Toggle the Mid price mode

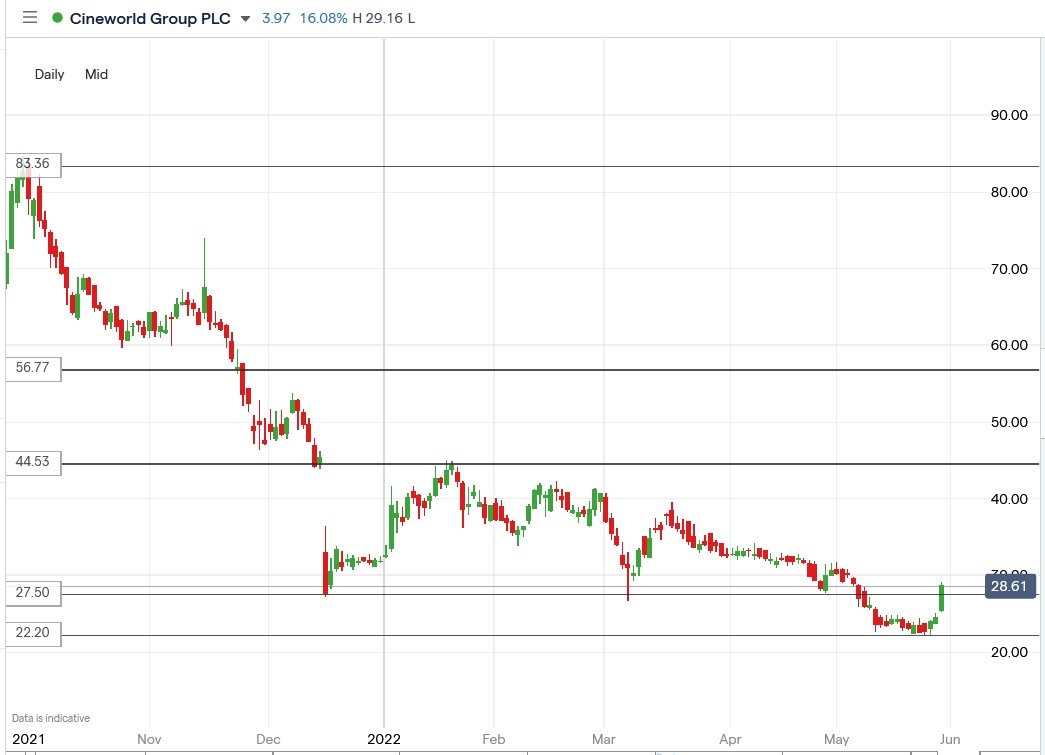click(96, 74)
